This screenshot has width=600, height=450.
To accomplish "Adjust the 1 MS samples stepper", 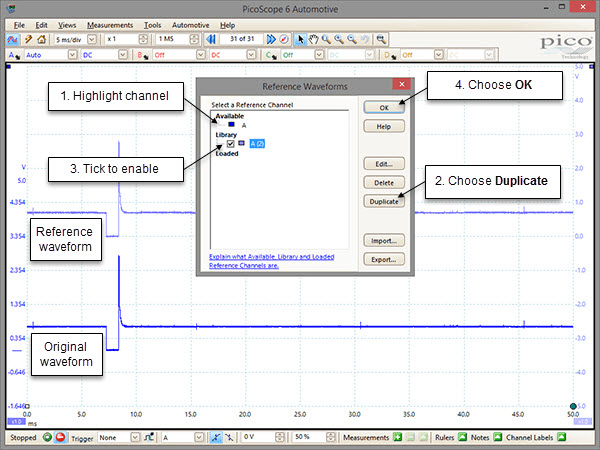I will (194, 39).
